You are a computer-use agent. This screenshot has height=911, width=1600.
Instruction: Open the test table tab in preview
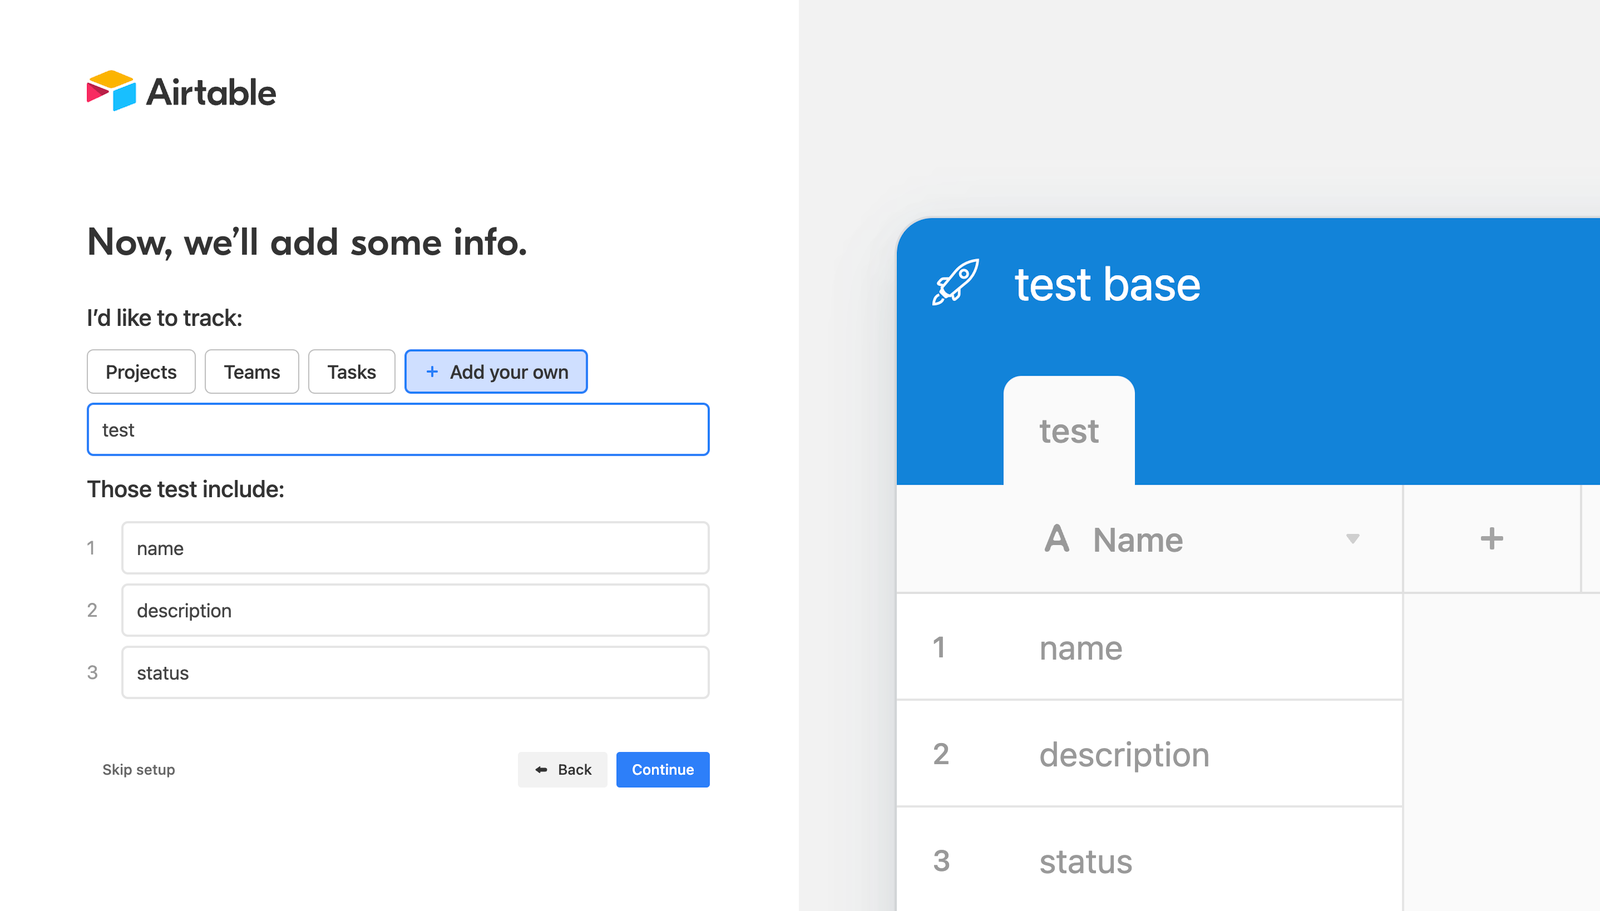(x=1069, y=431)
